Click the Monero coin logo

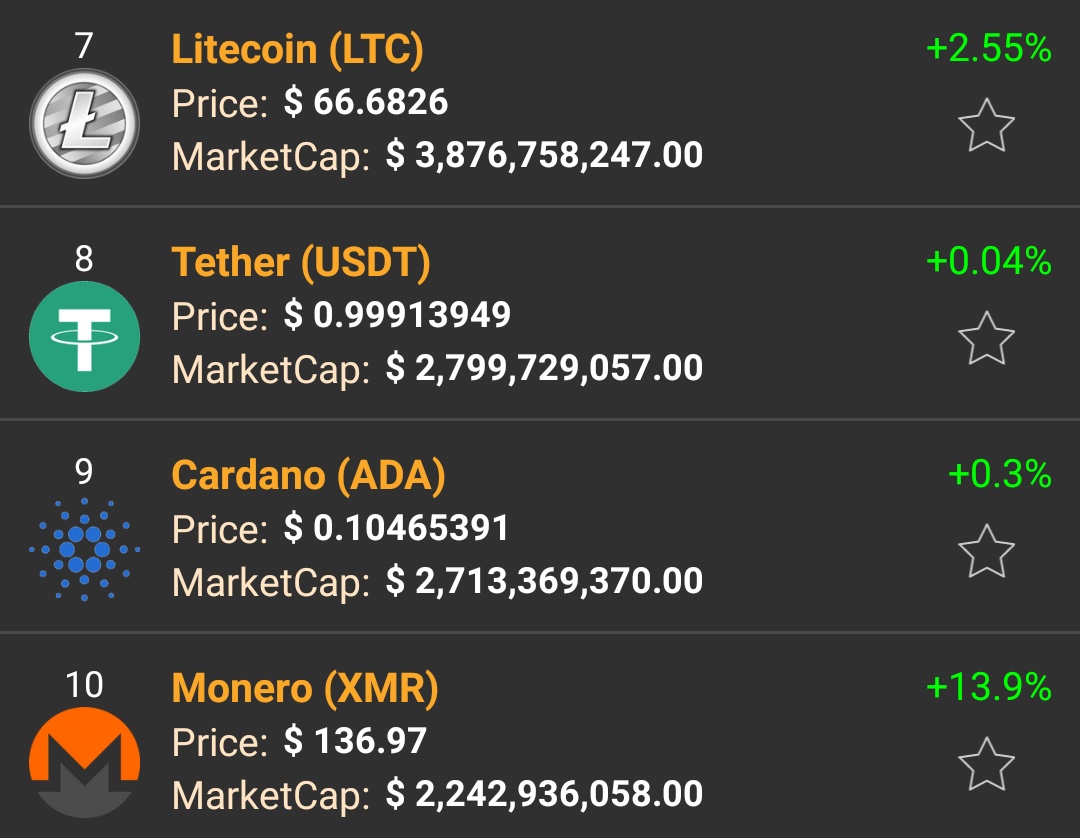[84, 762]
